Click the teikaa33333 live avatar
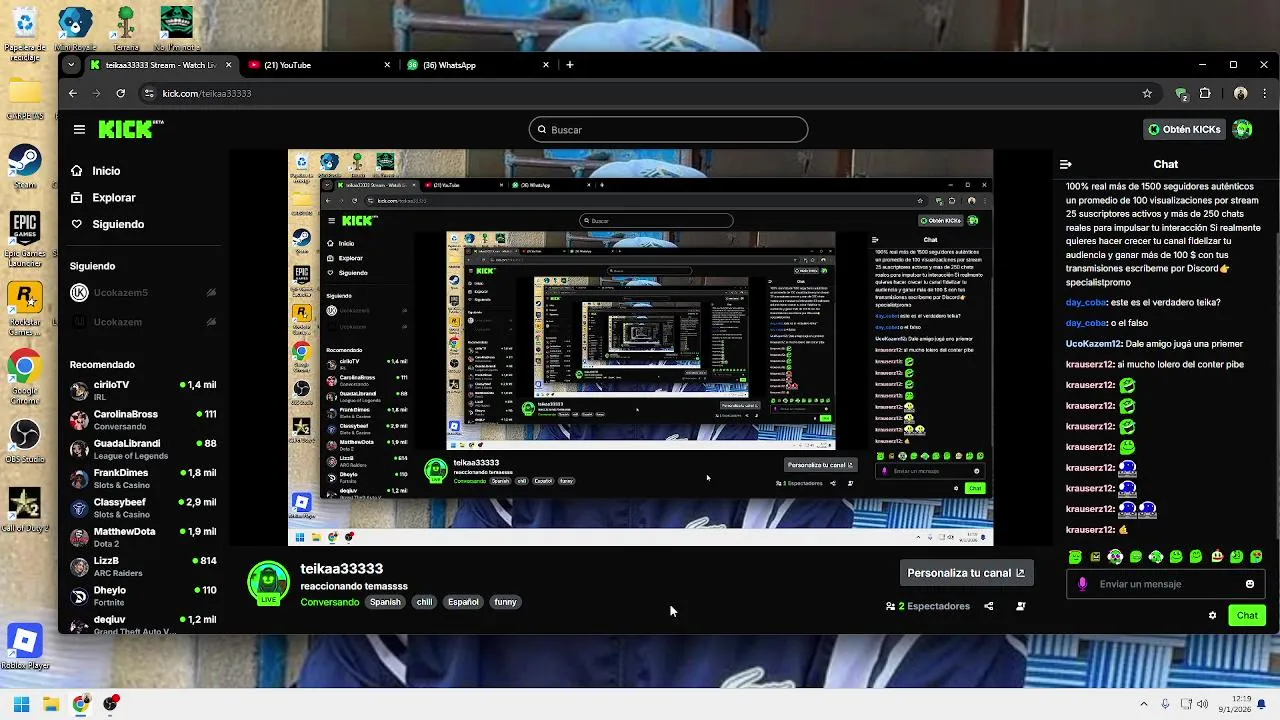The height and width of the screenshot is (720, 1280). [x=268, y=584]
